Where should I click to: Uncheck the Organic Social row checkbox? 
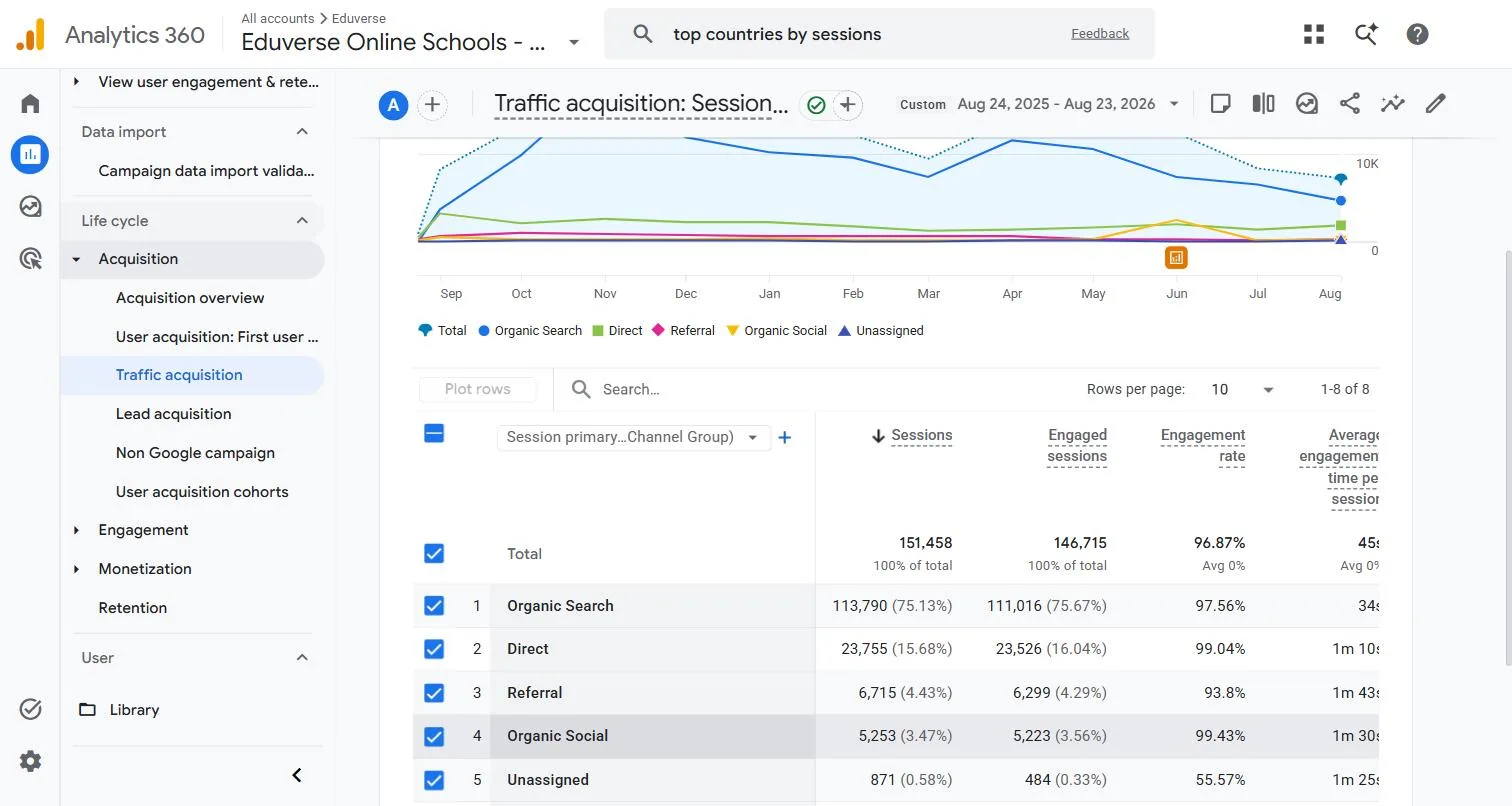point(434,736)
